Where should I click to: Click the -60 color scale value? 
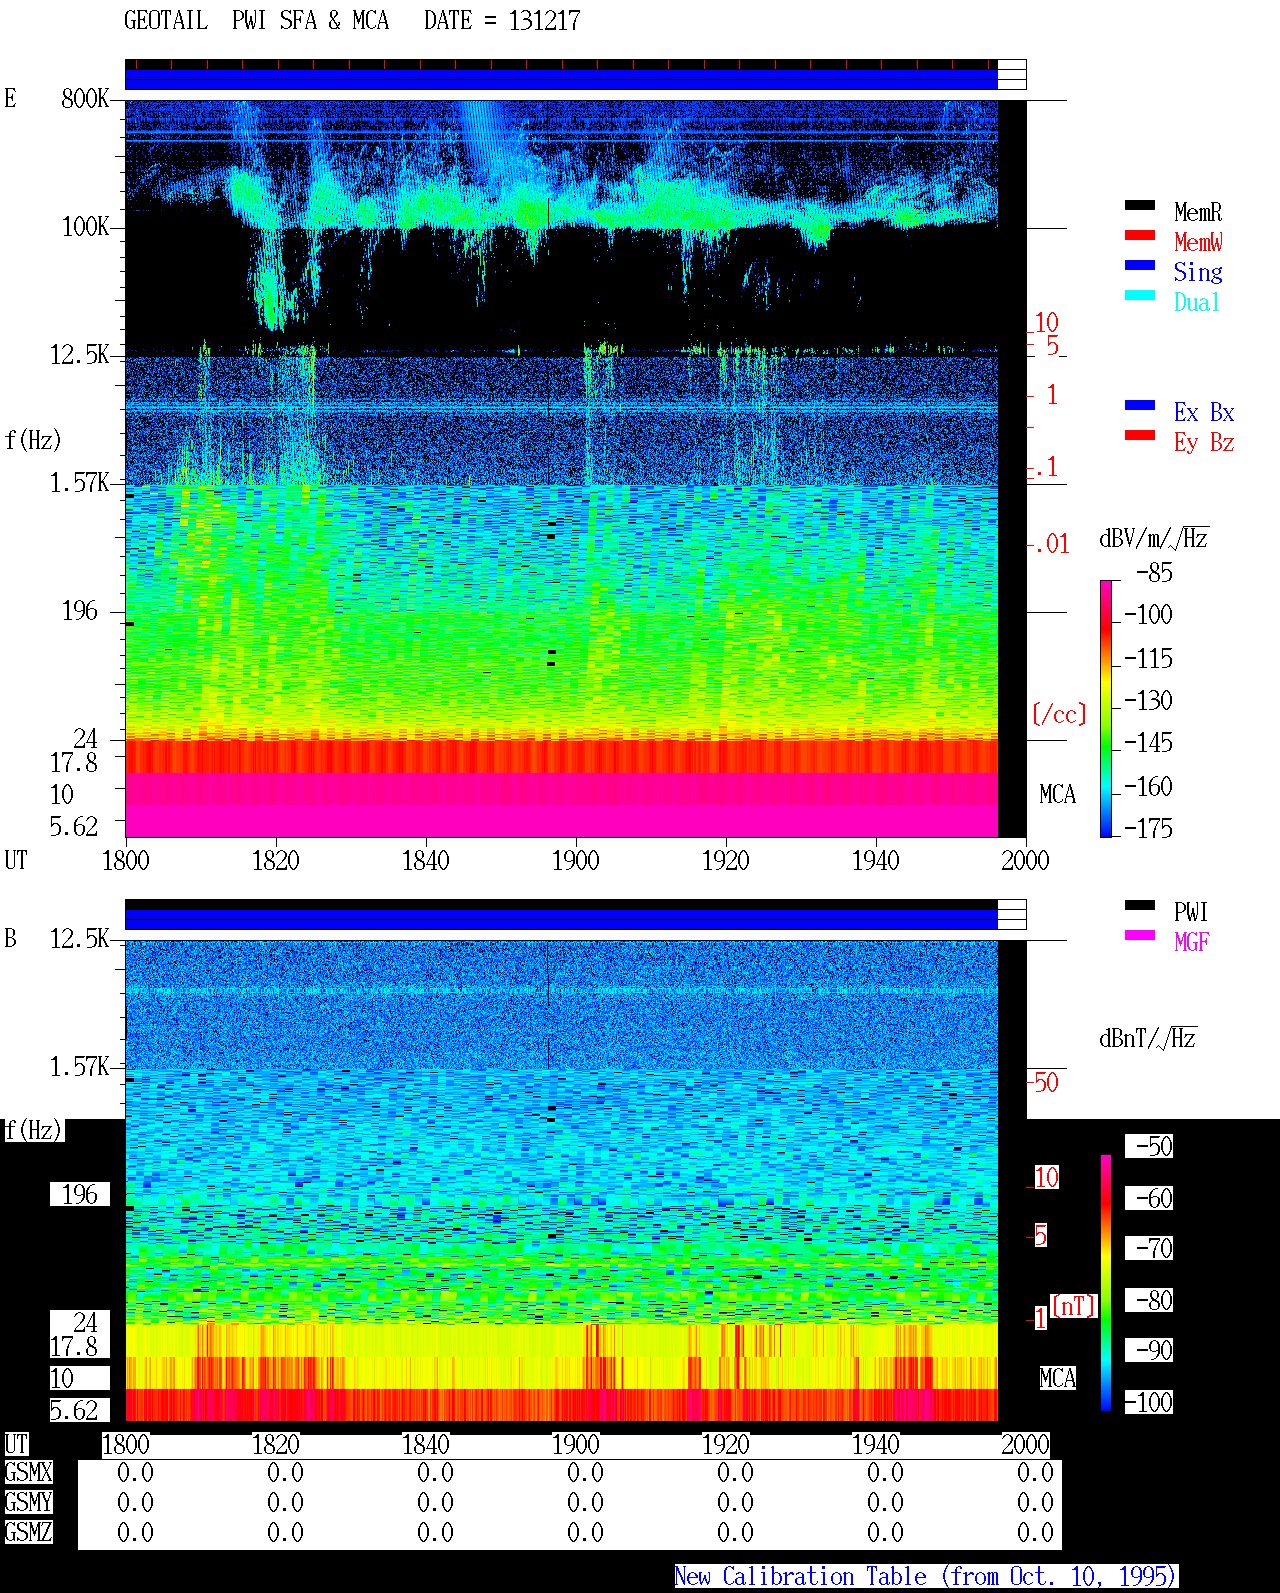[1149, 1198]
